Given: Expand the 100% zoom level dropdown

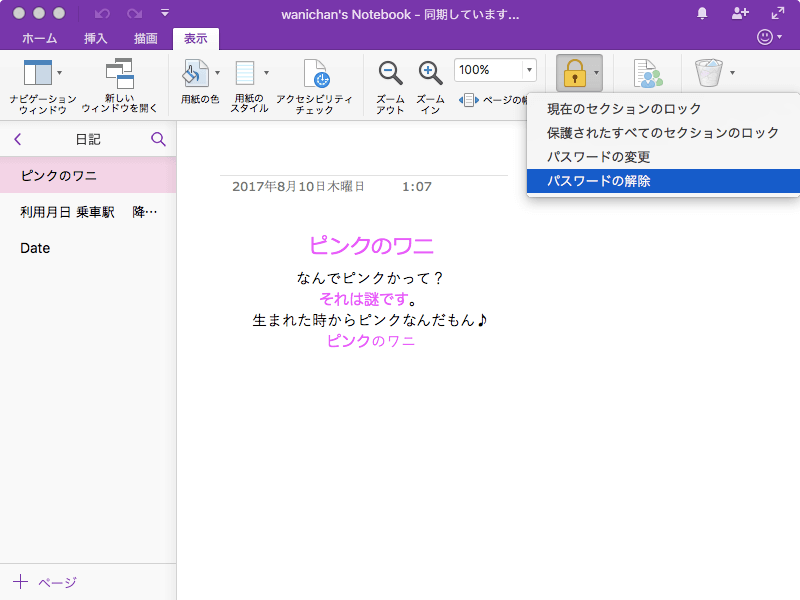Looking at the screenshot, I should click(x=527, y=70).
